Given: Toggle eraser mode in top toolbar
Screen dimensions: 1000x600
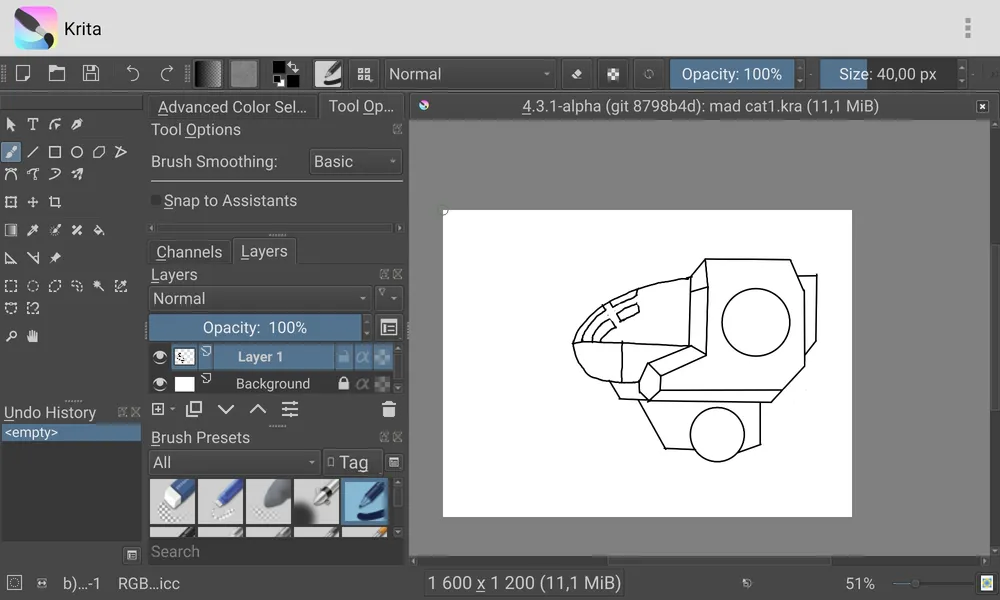Looking at the screenshot, I should 577,74.
